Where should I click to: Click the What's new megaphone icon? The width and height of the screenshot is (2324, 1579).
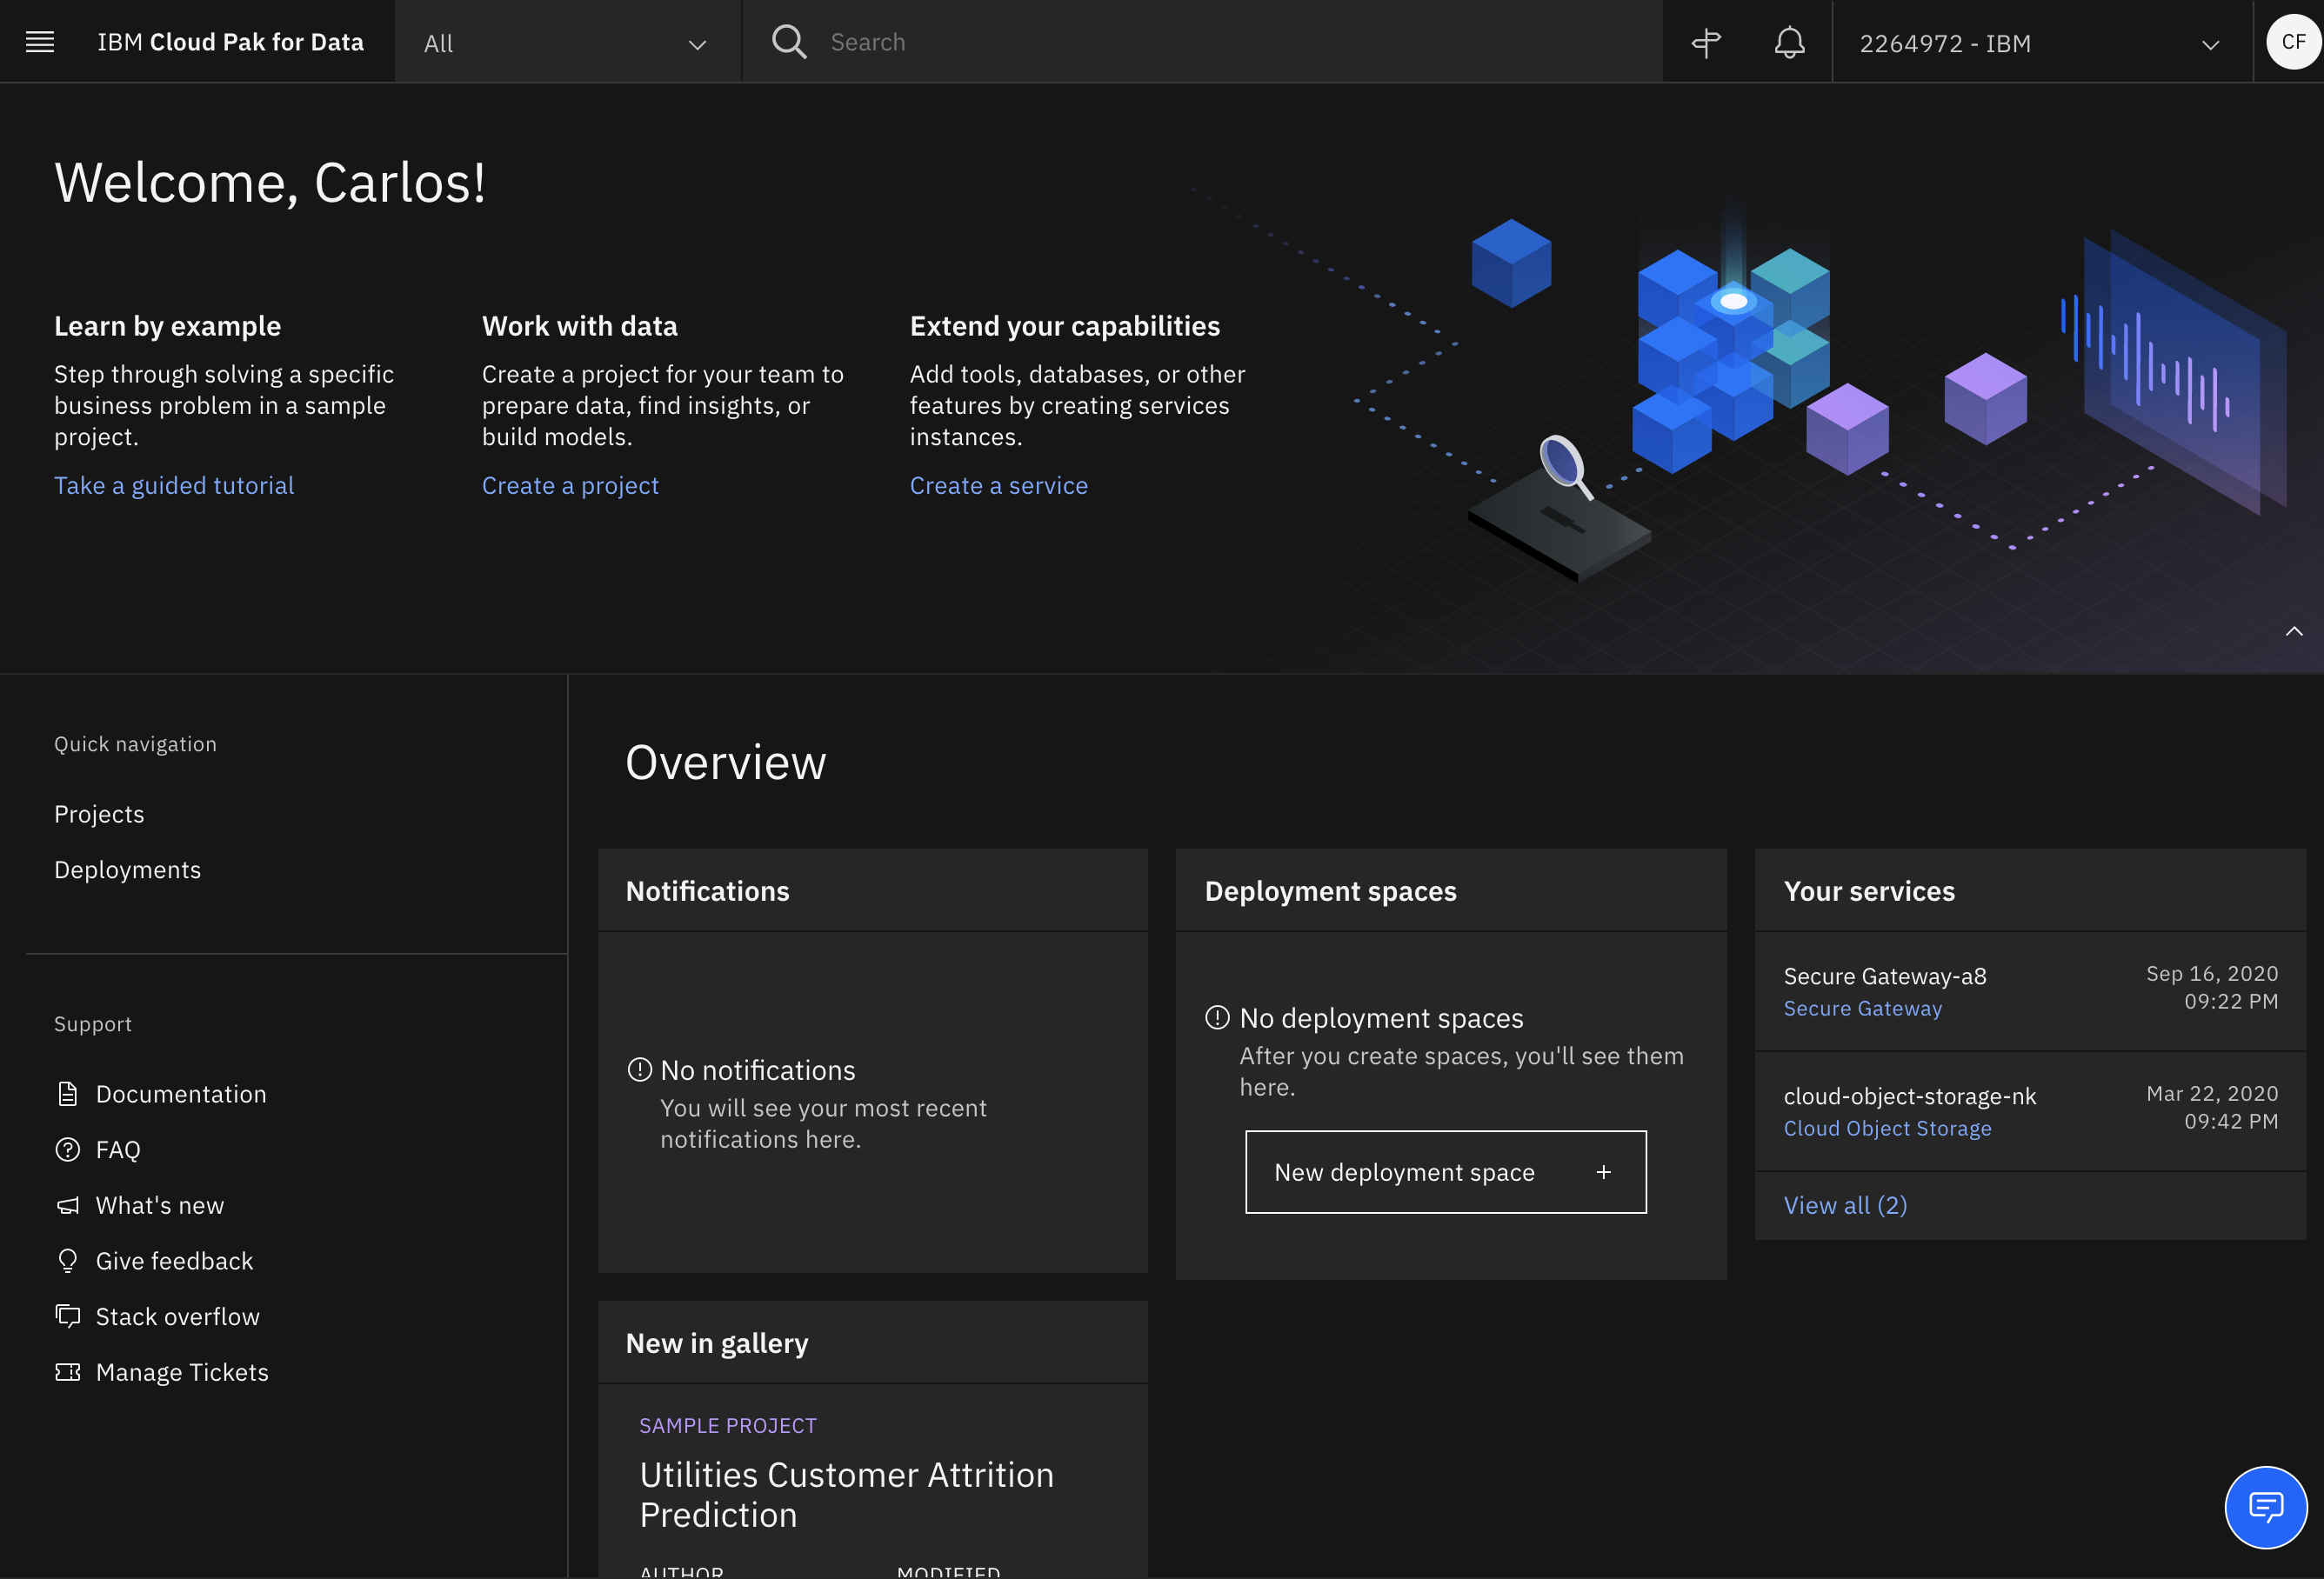click(67, 1206)
